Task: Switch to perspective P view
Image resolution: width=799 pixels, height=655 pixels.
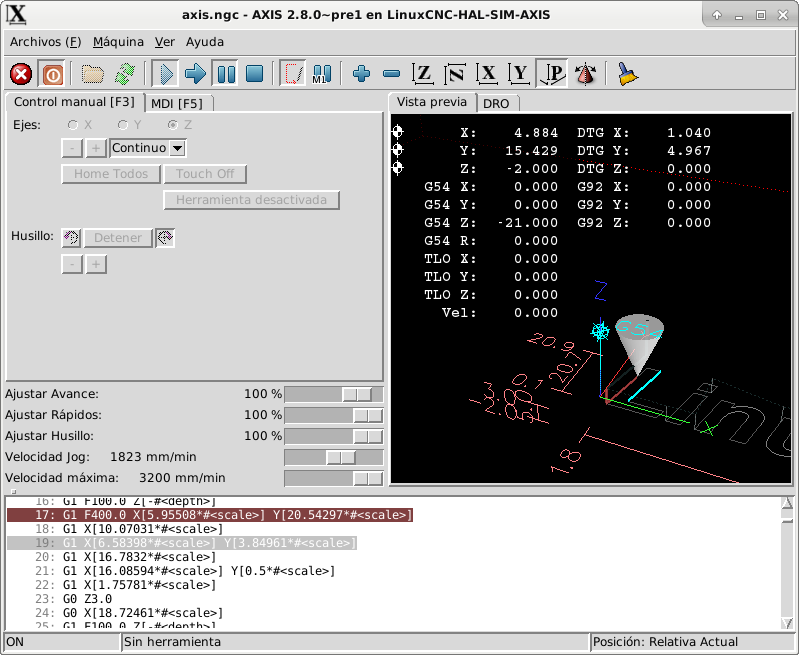Action: pos(553,74)
